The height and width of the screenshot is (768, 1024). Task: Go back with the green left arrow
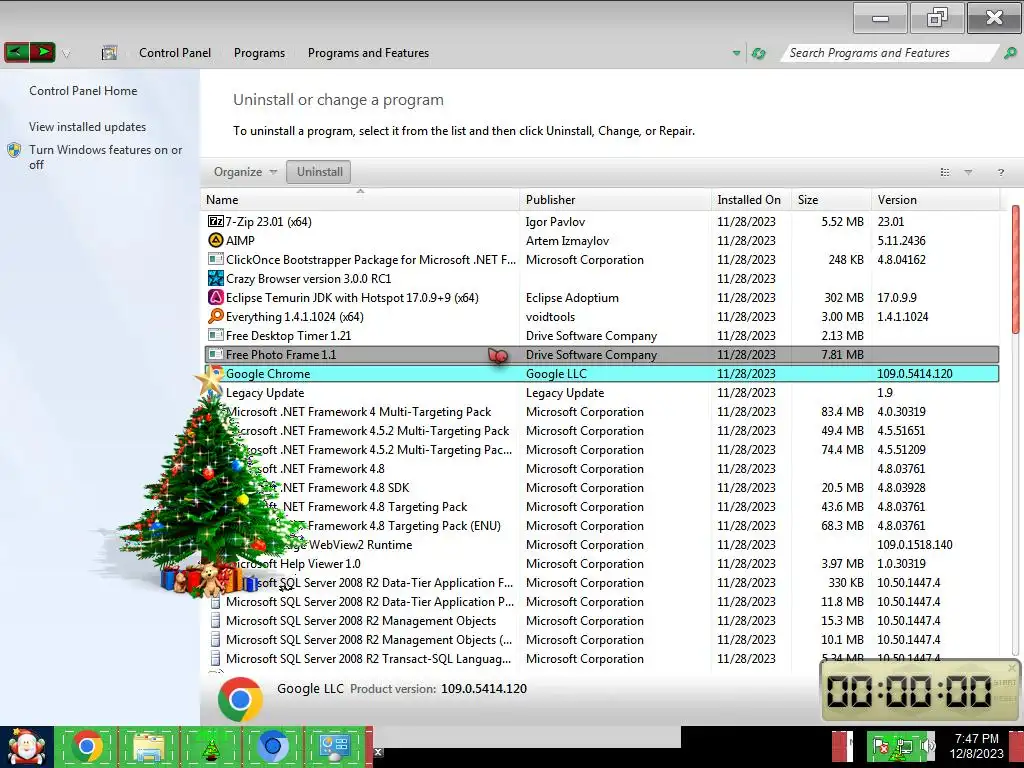pyautogui.click(x=17, y=52)
